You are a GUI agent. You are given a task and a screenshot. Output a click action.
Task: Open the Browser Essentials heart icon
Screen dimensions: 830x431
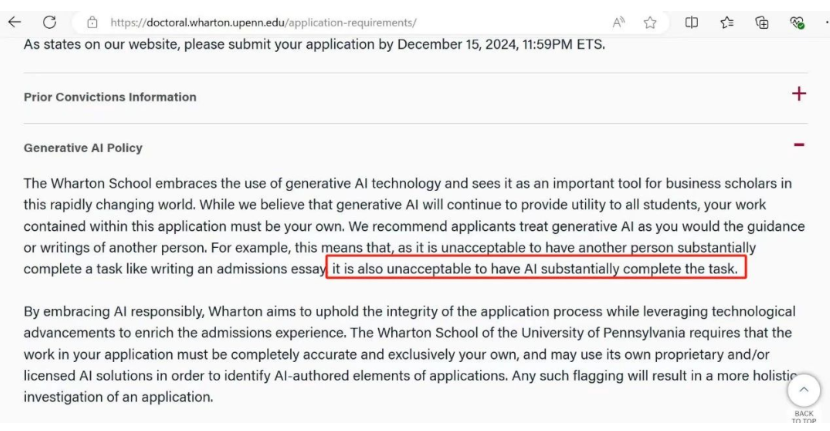tap(797, 22)
